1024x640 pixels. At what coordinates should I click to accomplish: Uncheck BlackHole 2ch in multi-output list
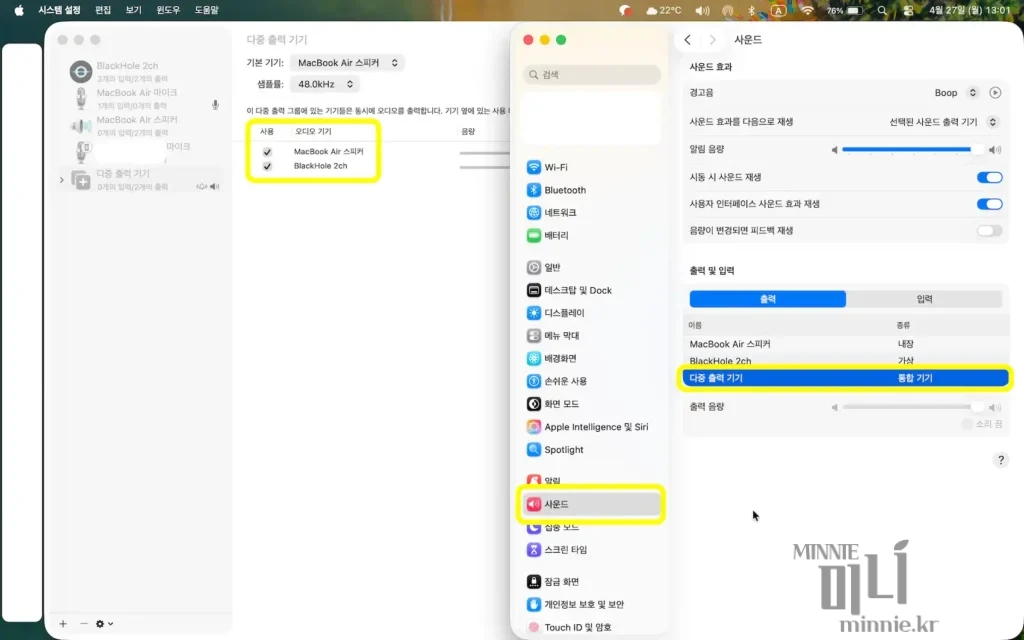point(267,166)
